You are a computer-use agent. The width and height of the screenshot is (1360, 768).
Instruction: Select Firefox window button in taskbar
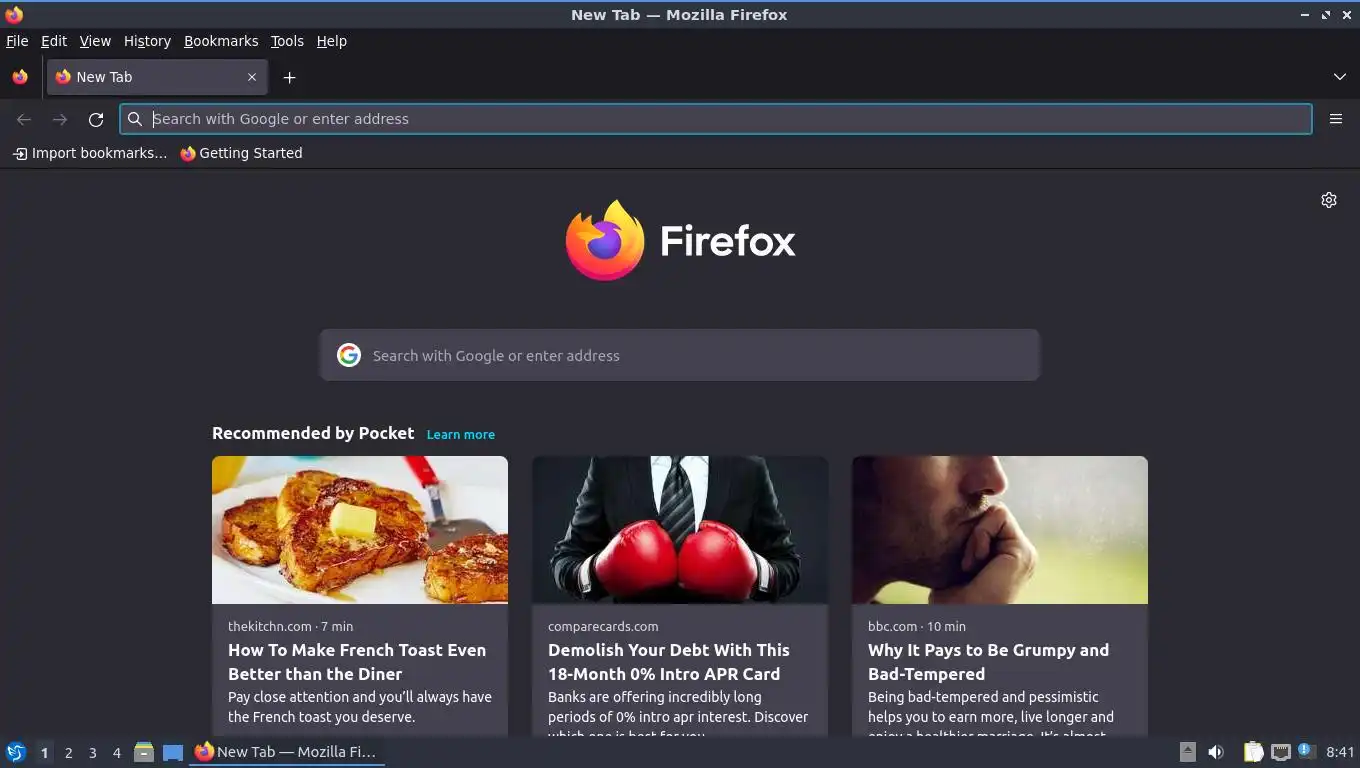[287, 752]
